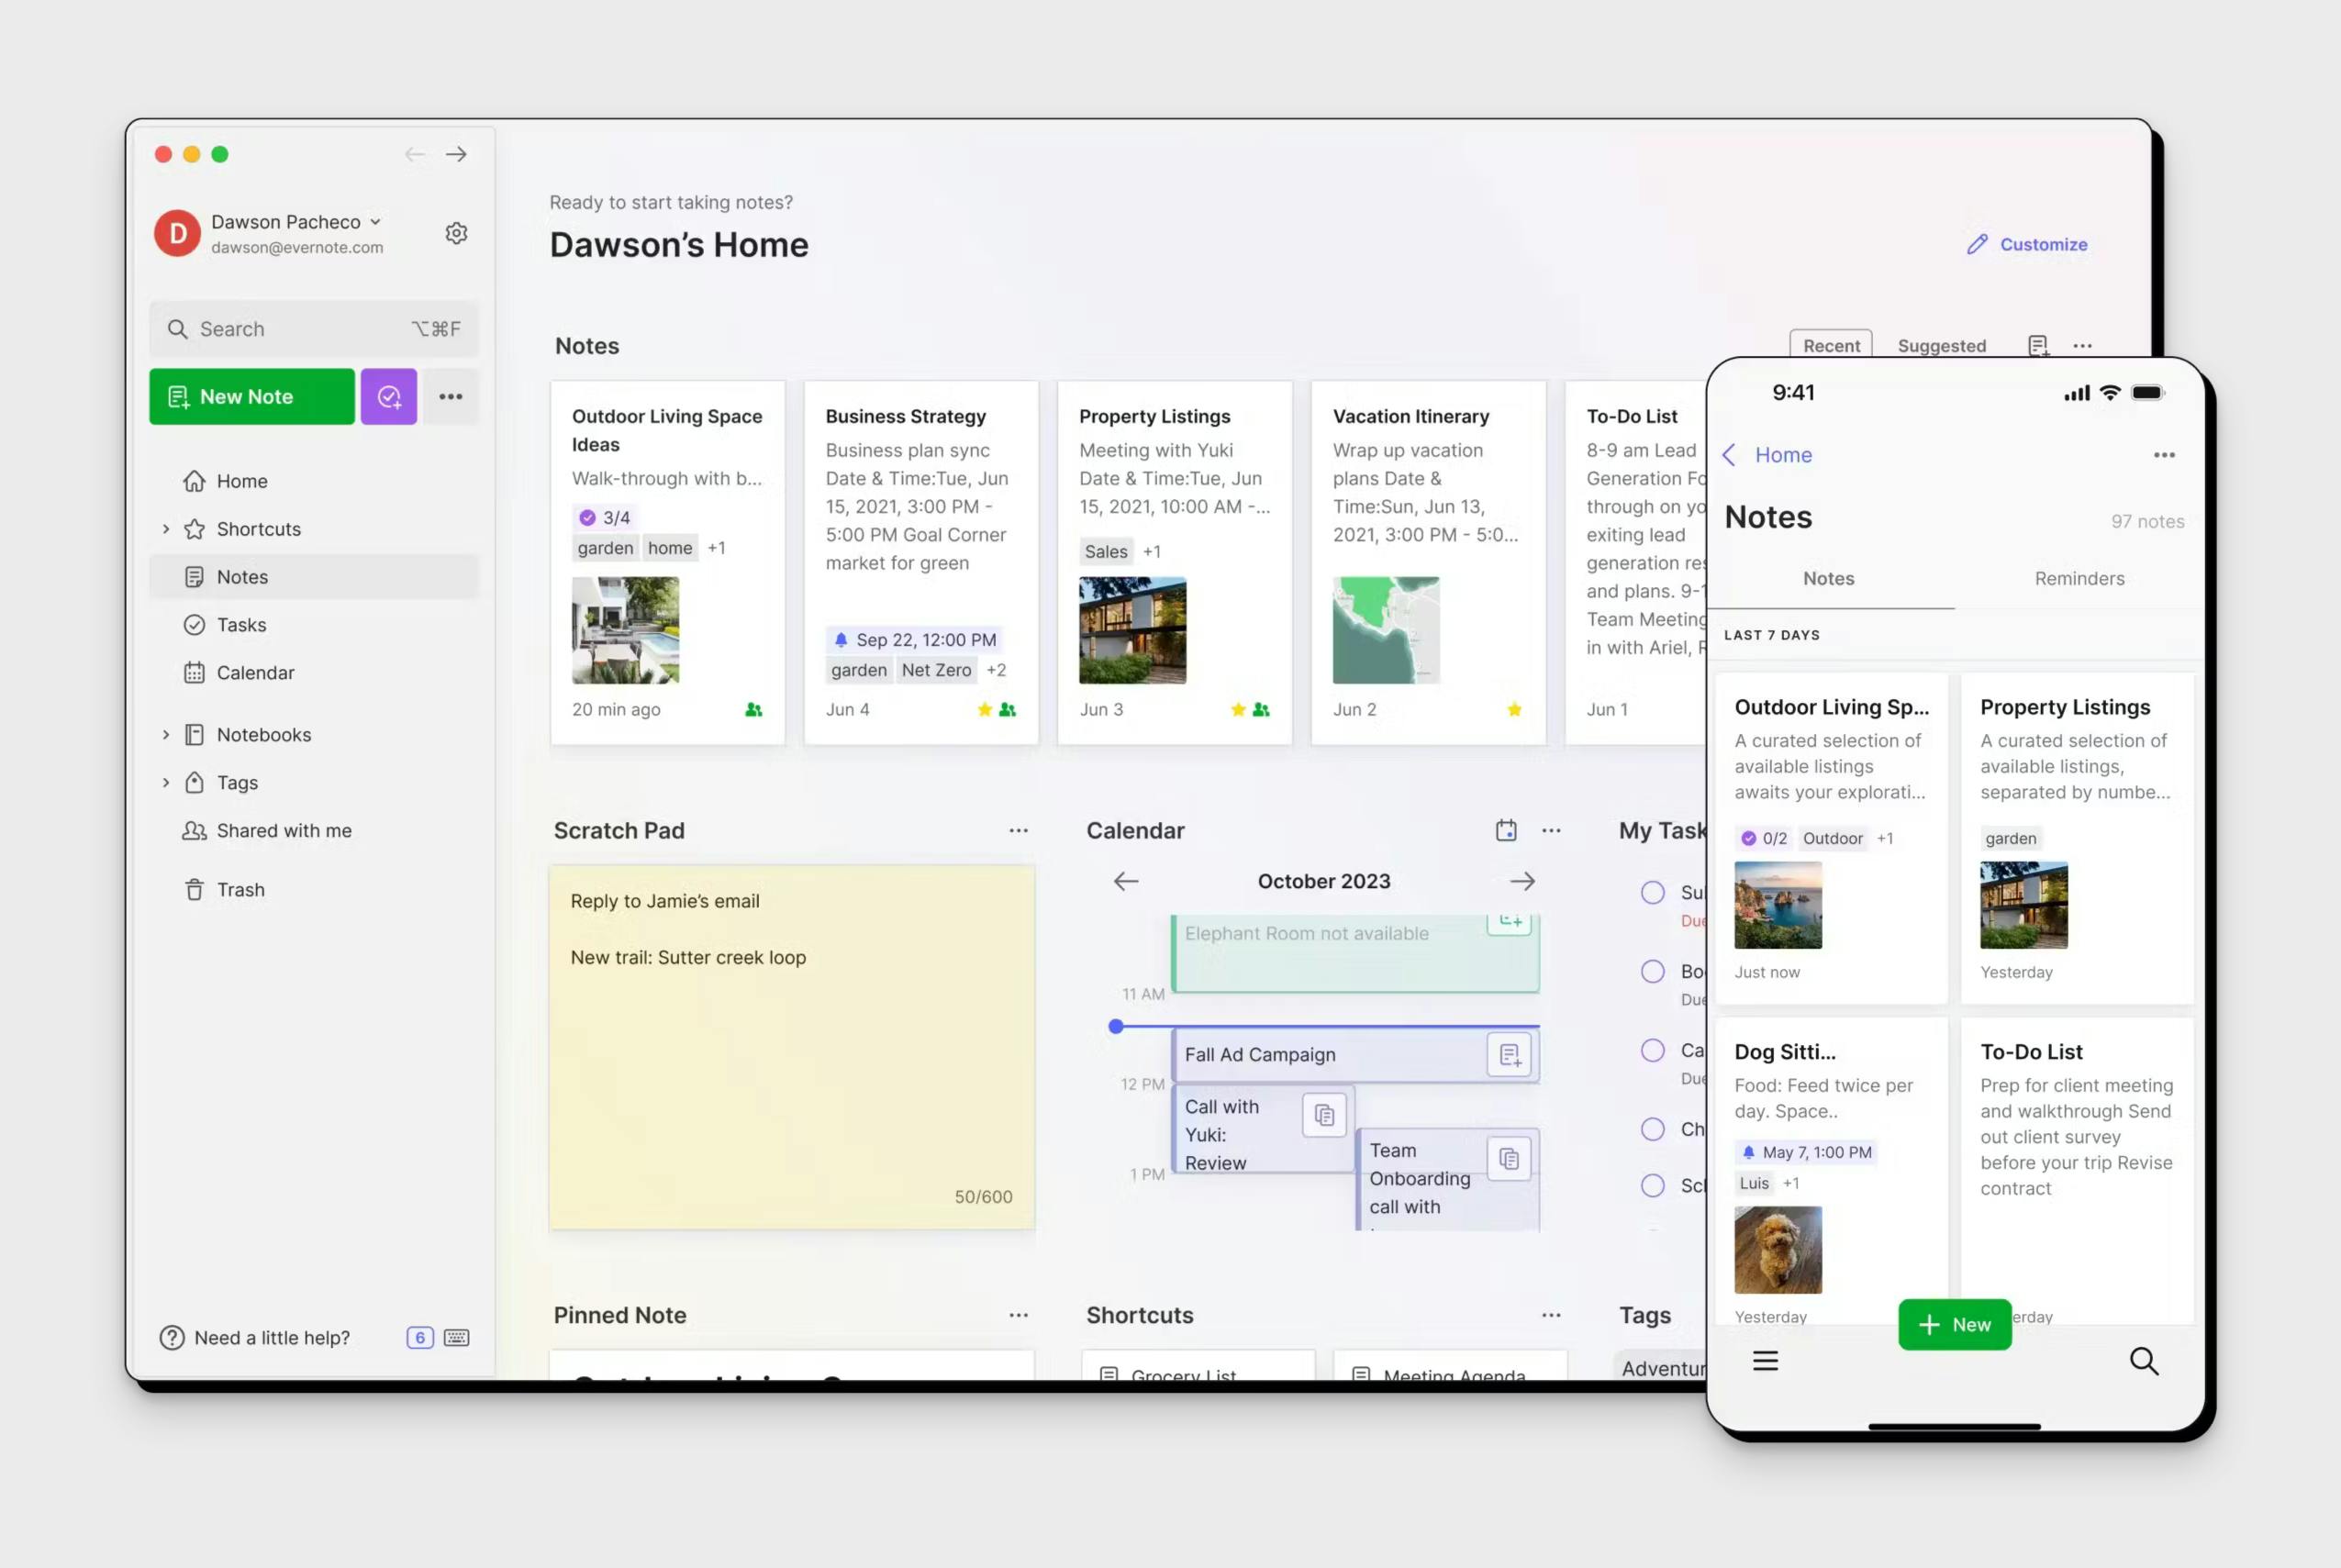Tap the 0/2 checklist badge on Outdoor note
The height and width of the screenshot is (1568, 2341).
click(x=1764, y=838)
